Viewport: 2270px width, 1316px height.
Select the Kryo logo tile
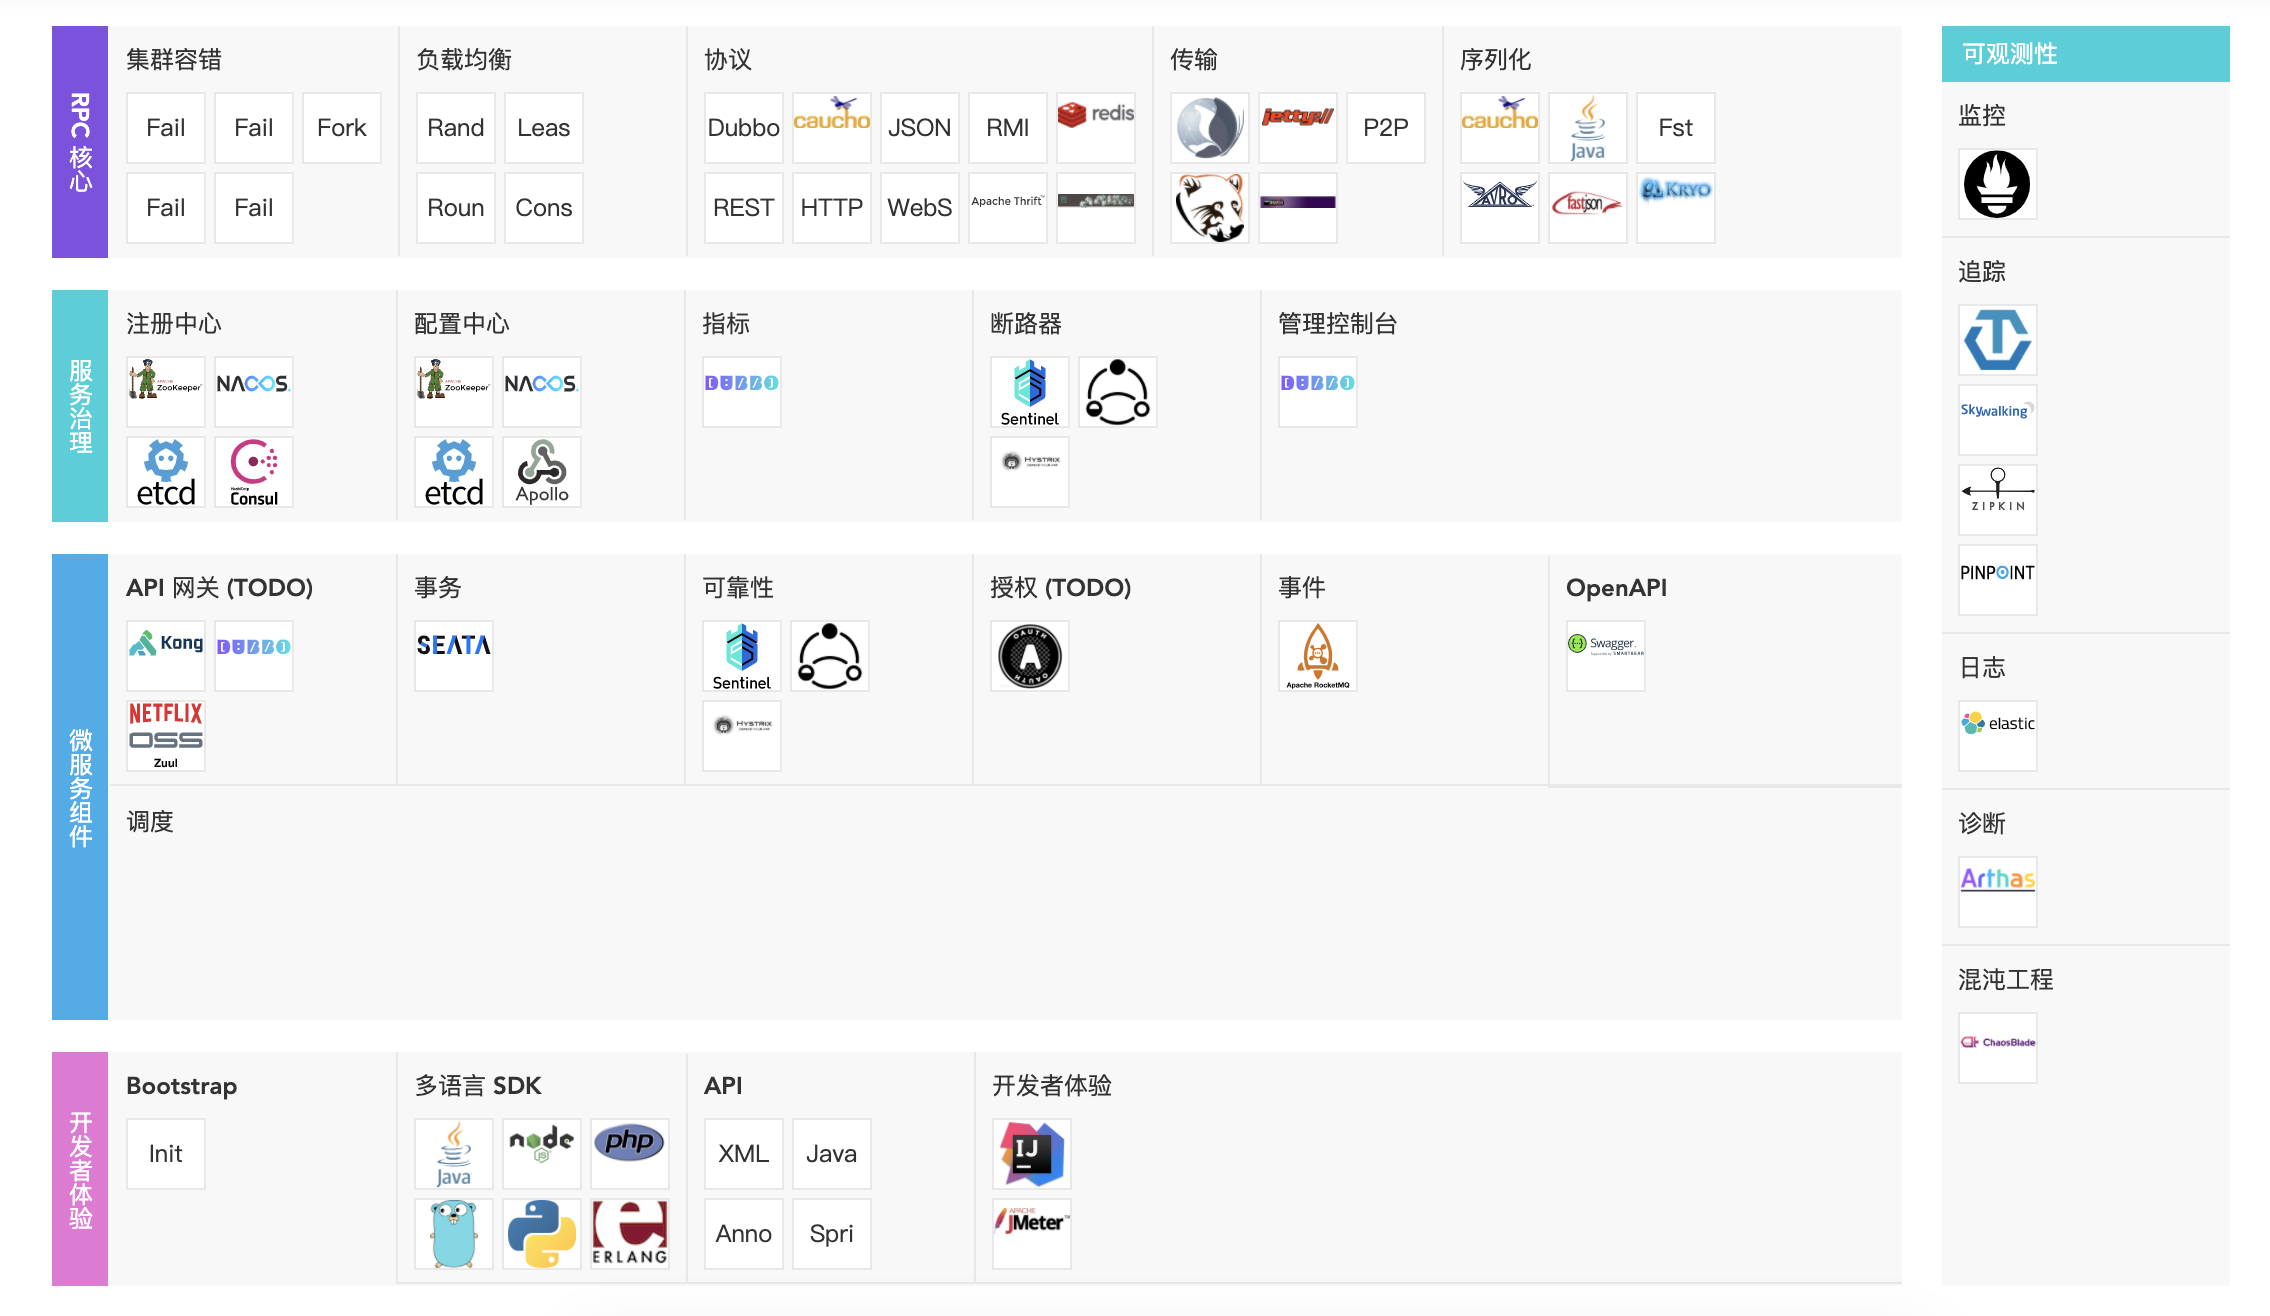coord(1675,208)
